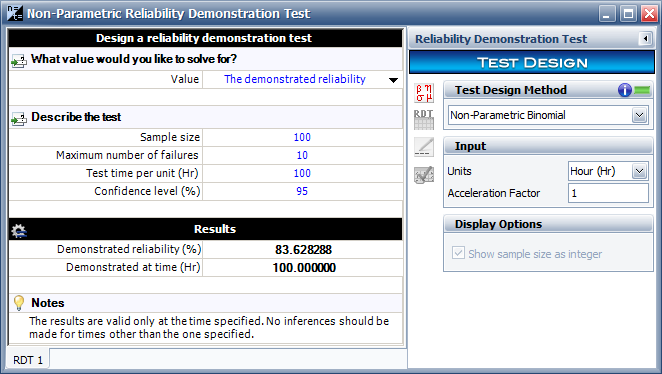
Task: Click the Confidence level value 95
Action: pos(302,191)
